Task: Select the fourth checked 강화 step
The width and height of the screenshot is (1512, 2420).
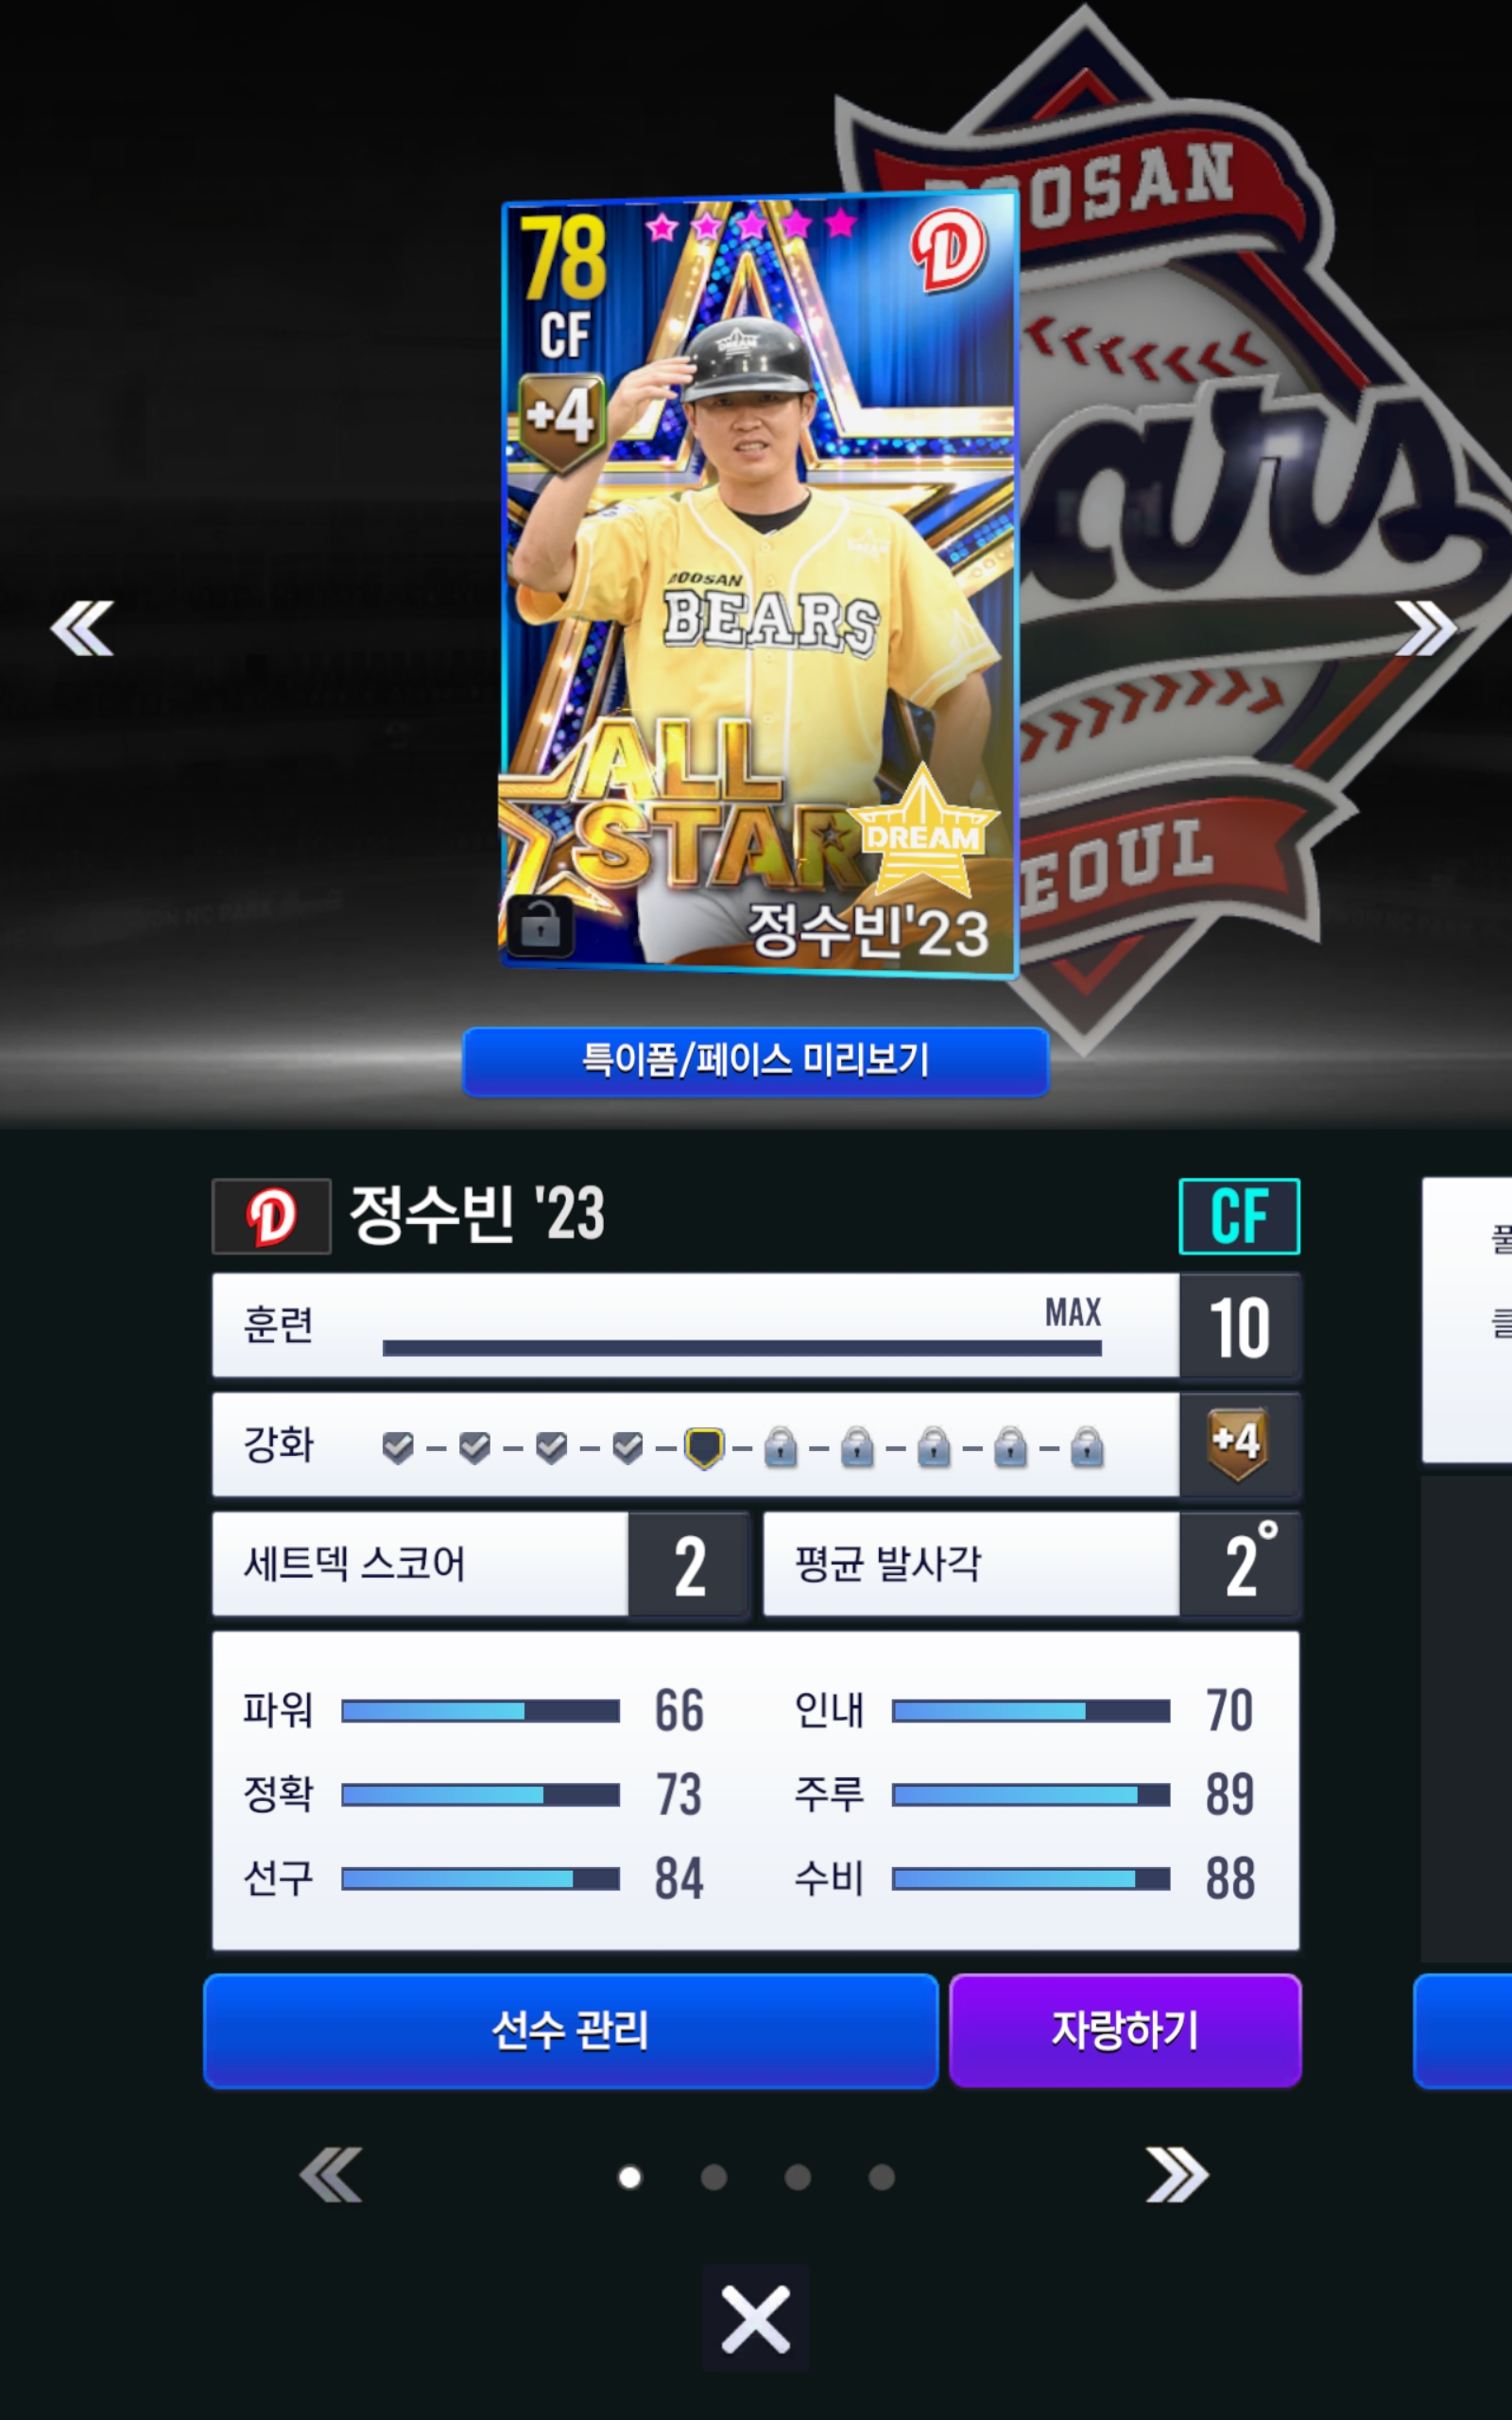Action: (627, 1446)
